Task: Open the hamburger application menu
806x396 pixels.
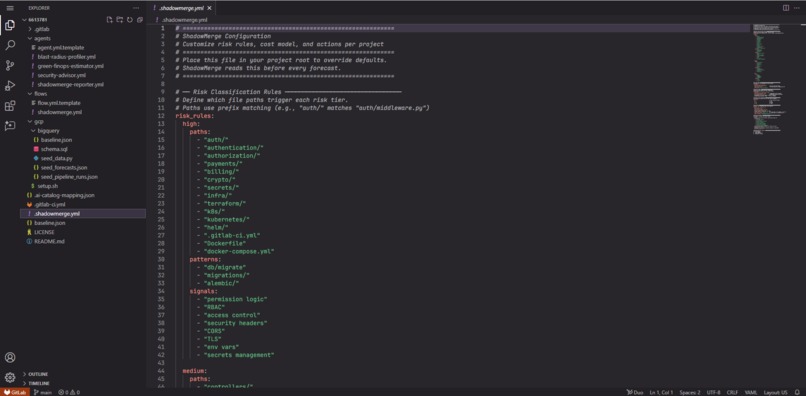Action: pos(10,8)
